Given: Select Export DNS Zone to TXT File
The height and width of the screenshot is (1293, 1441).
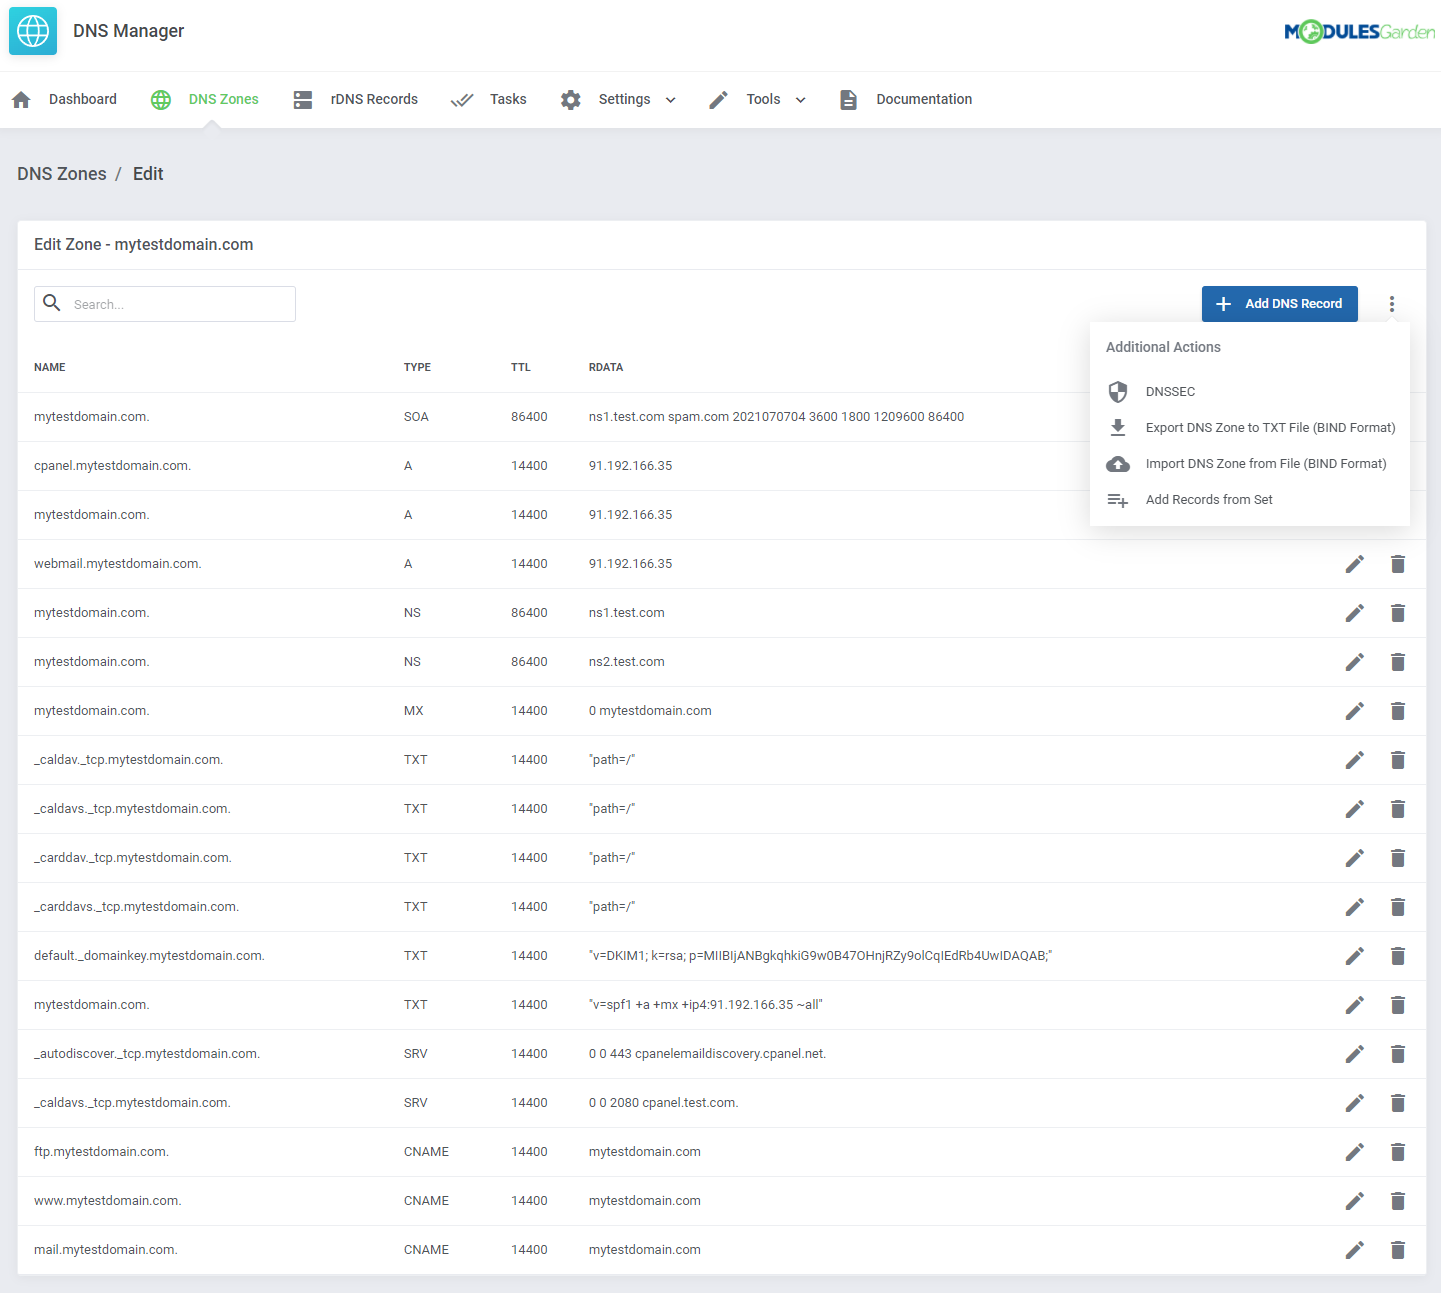Looking at the screenshot, I should 1270,427.
